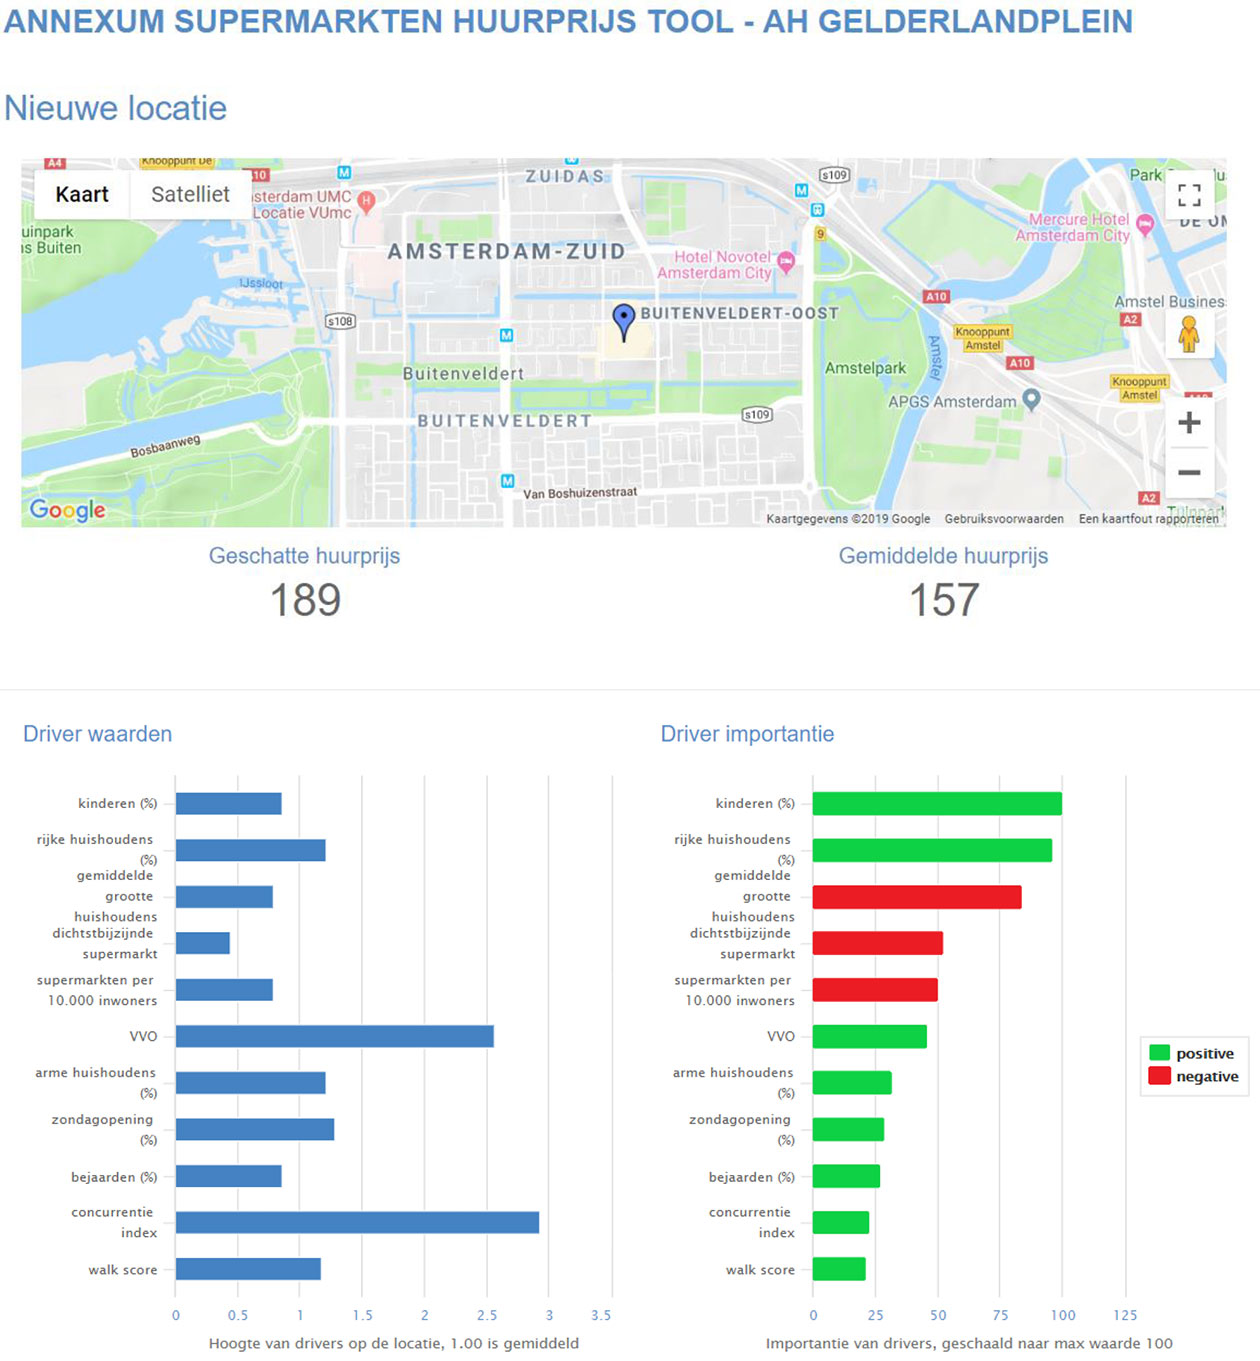Click red dichtstbijzijnde supermarkt importance bar
1260x1361 pixels.
pos(878,943)
